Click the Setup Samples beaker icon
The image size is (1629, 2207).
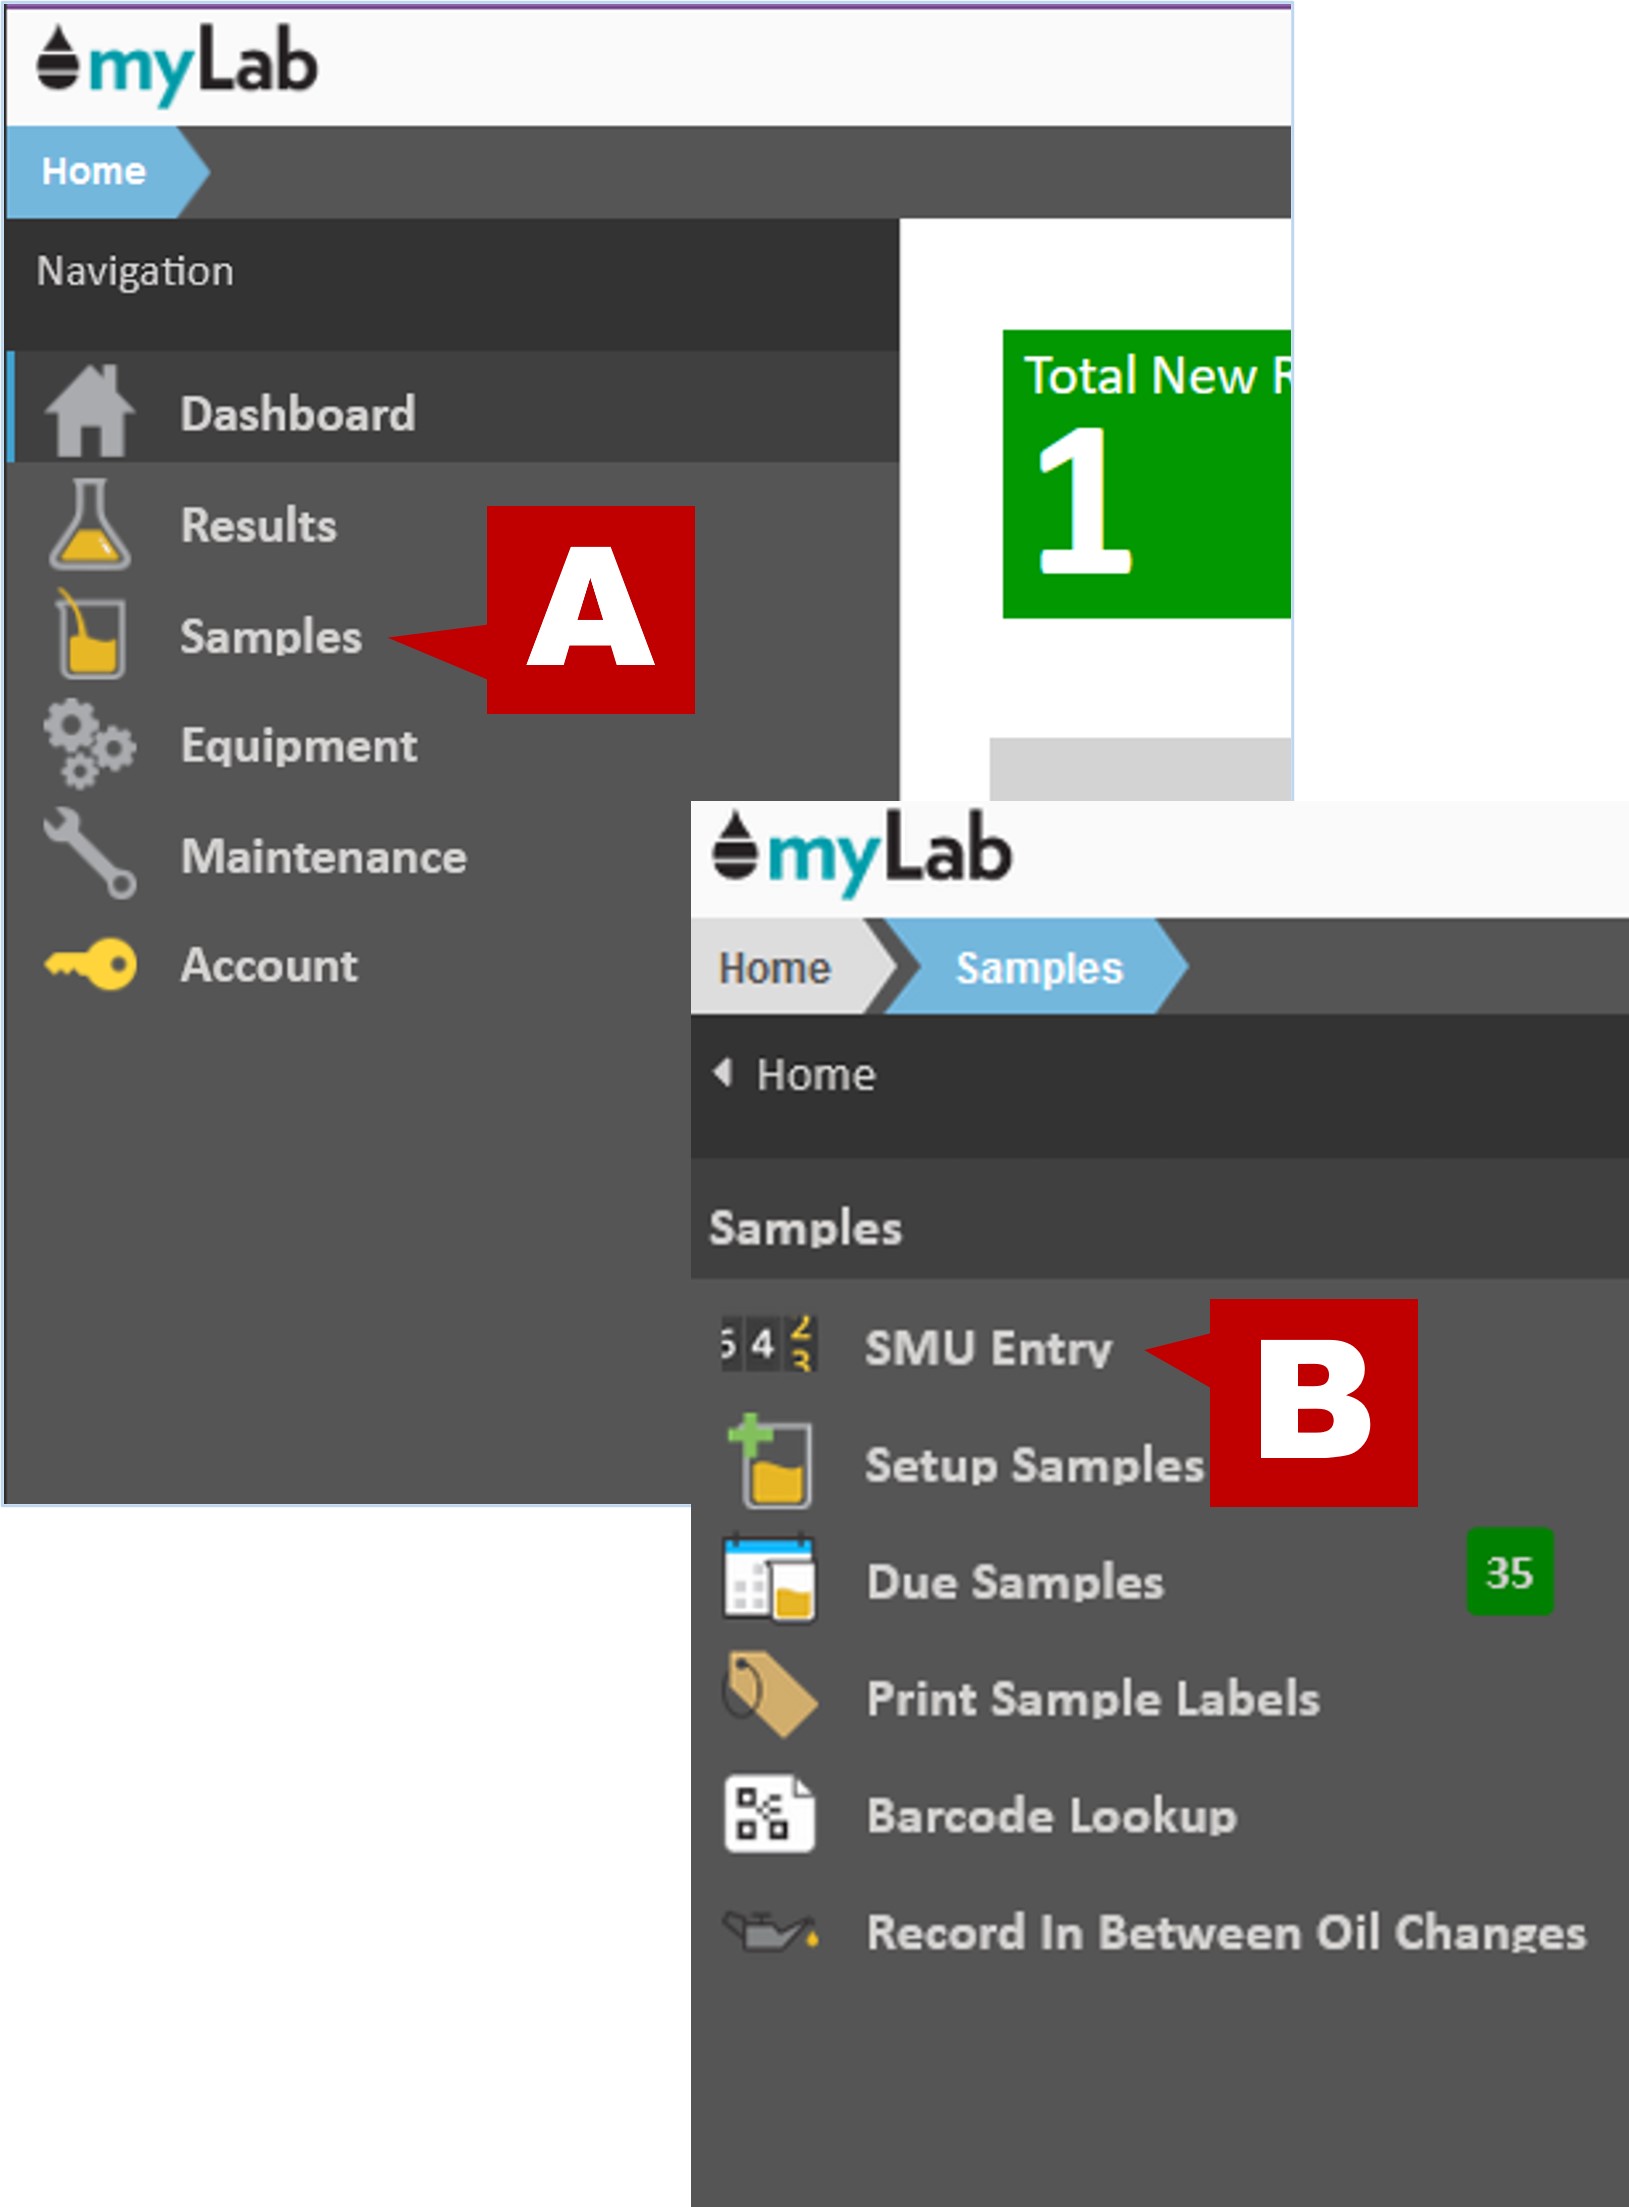(x=768, y=1463)
